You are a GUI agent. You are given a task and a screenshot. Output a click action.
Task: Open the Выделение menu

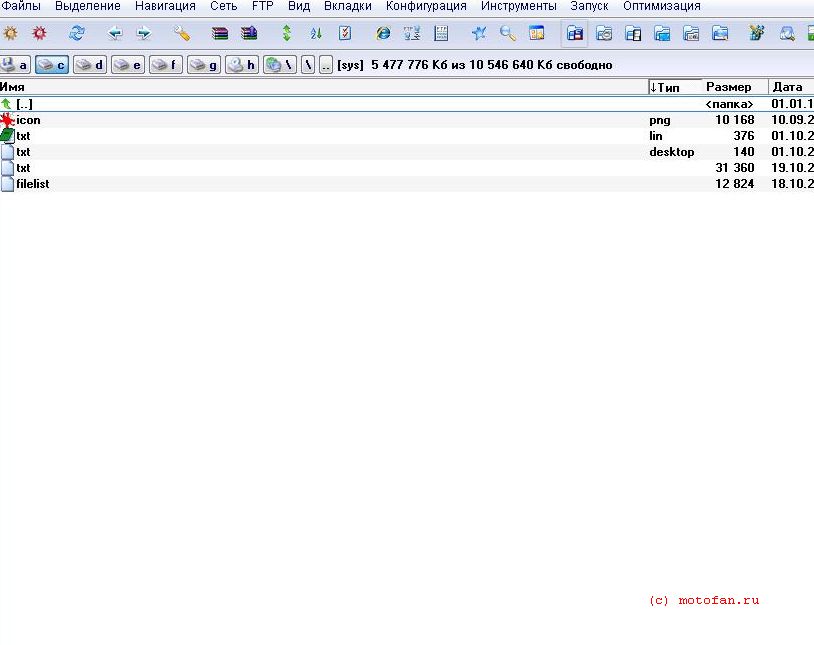tap(88, 6)
